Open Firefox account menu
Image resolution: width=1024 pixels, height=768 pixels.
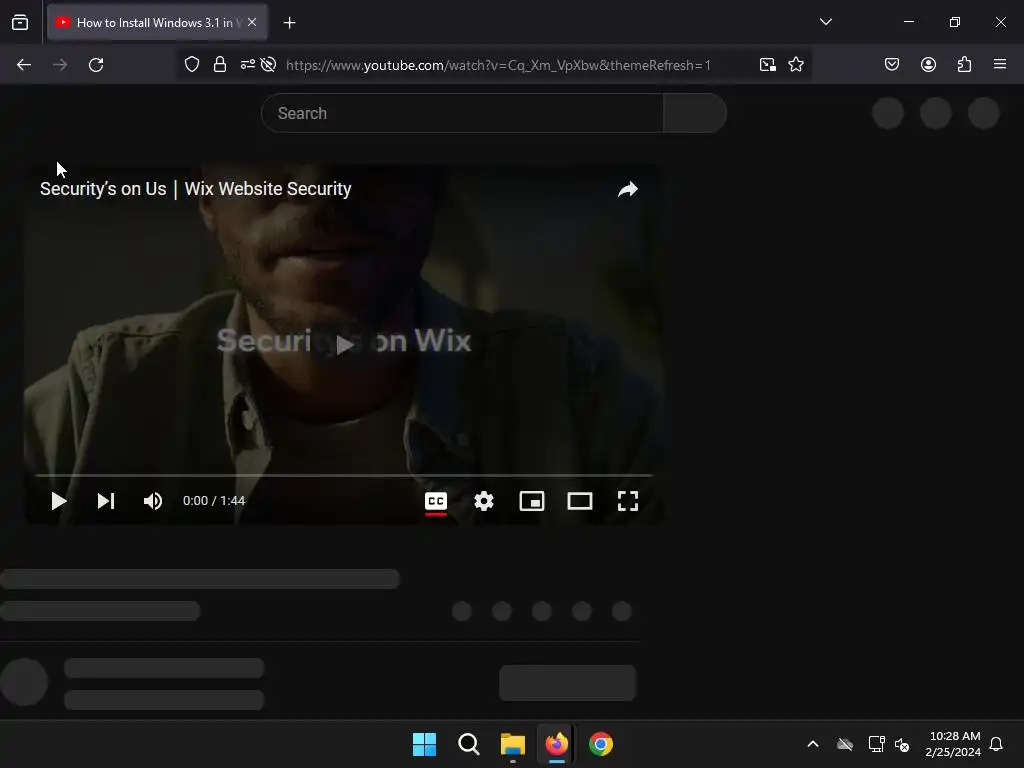[x=928, y=65]
